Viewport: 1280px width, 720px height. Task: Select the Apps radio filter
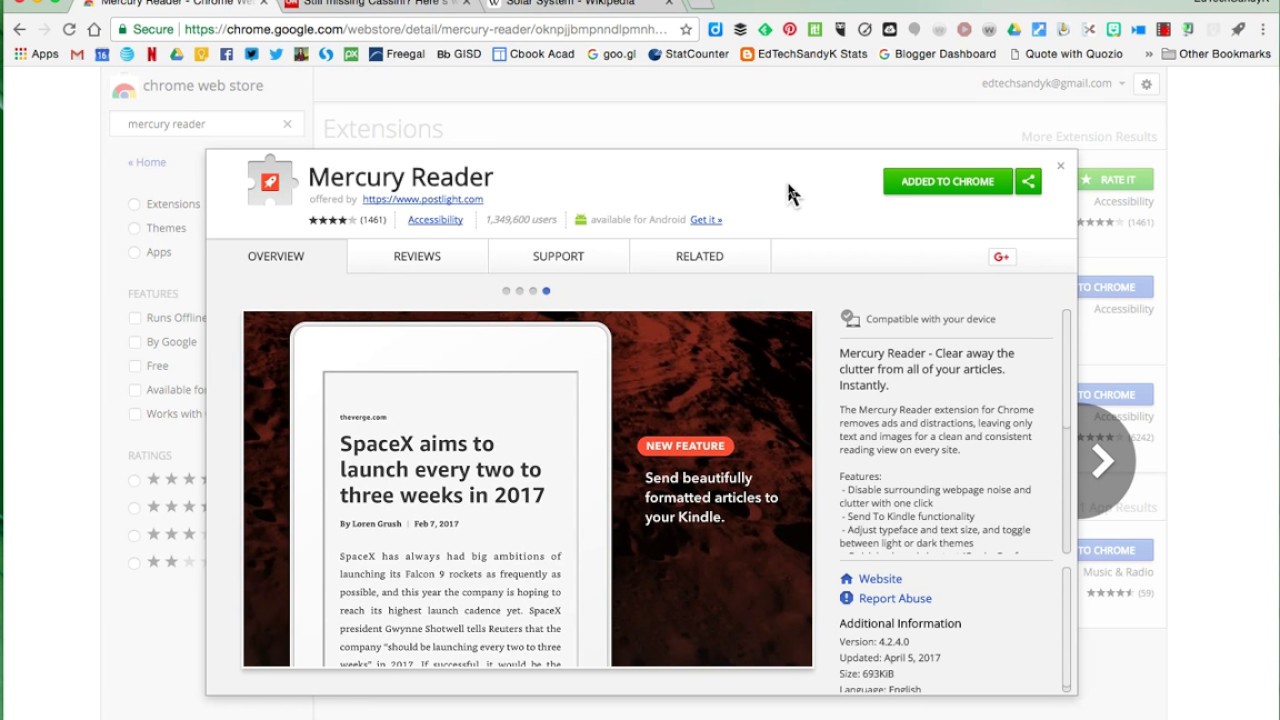tap(134, 252)
